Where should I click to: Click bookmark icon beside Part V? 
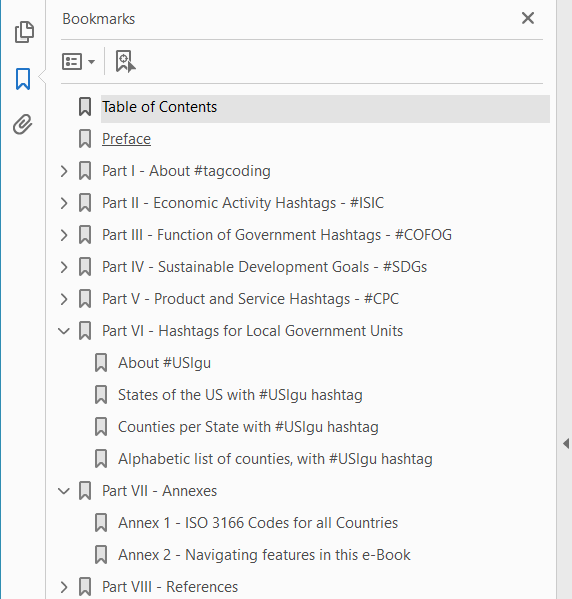coord(85,299)
